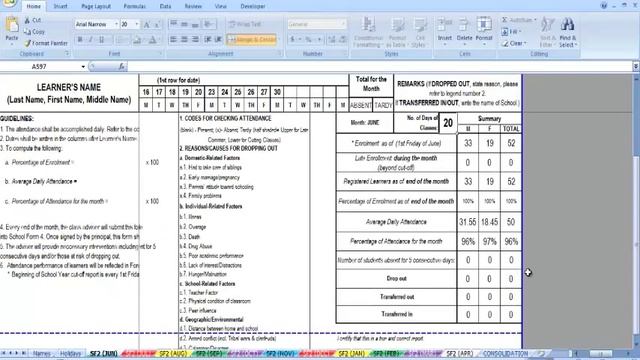Open the General number format dropdown
Image resolution: width=640 pixels, height=360 pixels.
343,24
